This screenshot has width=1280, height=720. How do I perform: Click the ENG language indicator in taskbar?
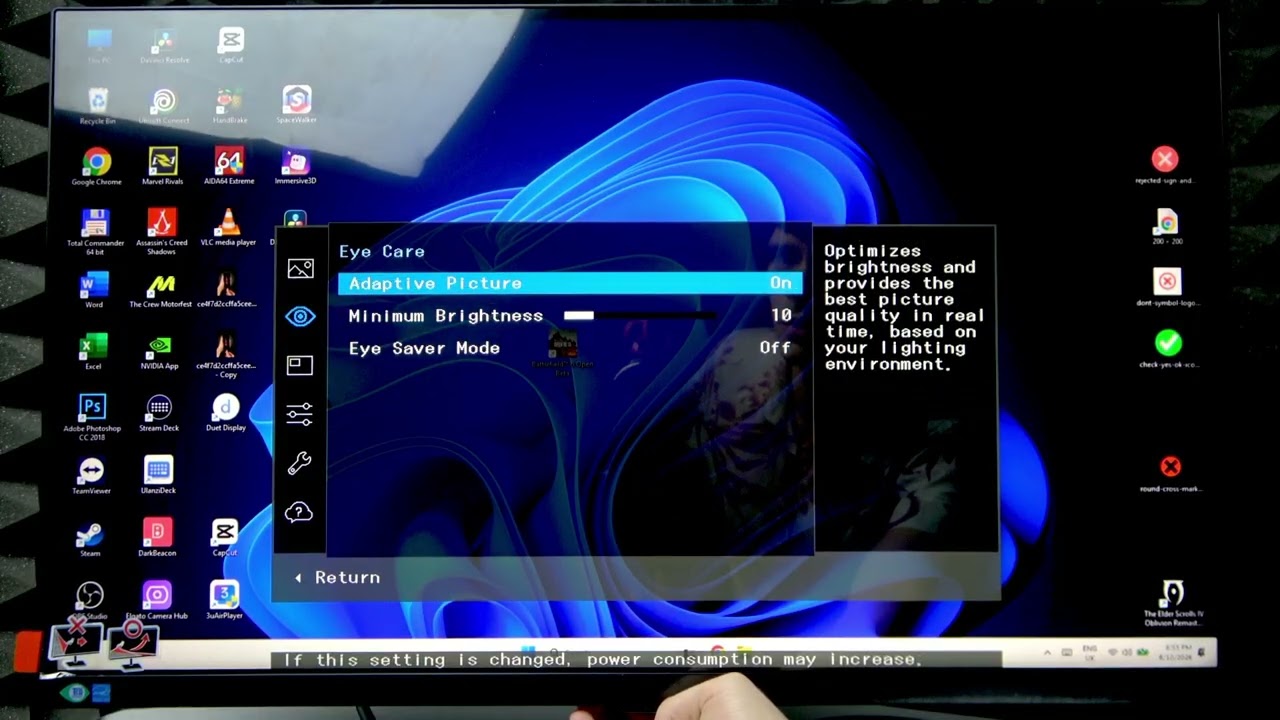point(1089,653)
